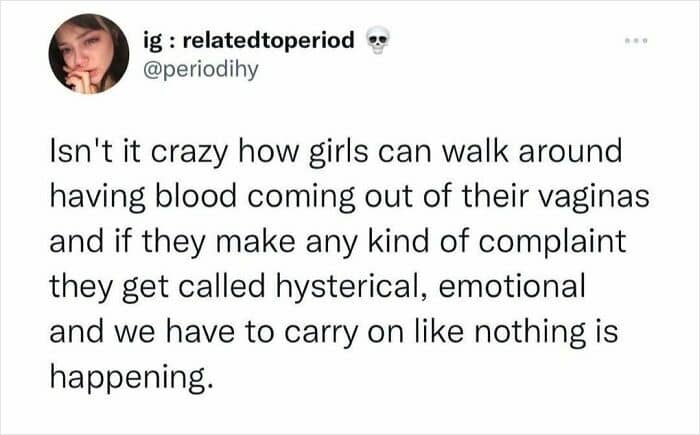Open the @periodihy handle link
The image size is (700, 435).
click(200, 70)
